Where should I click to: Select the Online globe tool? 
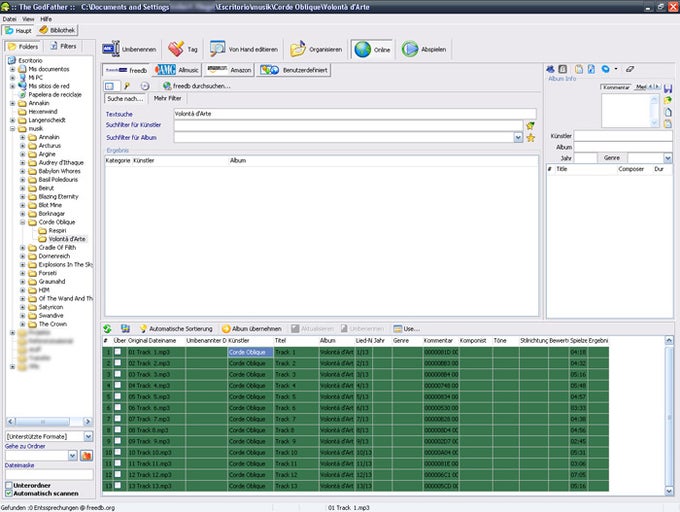point(372,49)
